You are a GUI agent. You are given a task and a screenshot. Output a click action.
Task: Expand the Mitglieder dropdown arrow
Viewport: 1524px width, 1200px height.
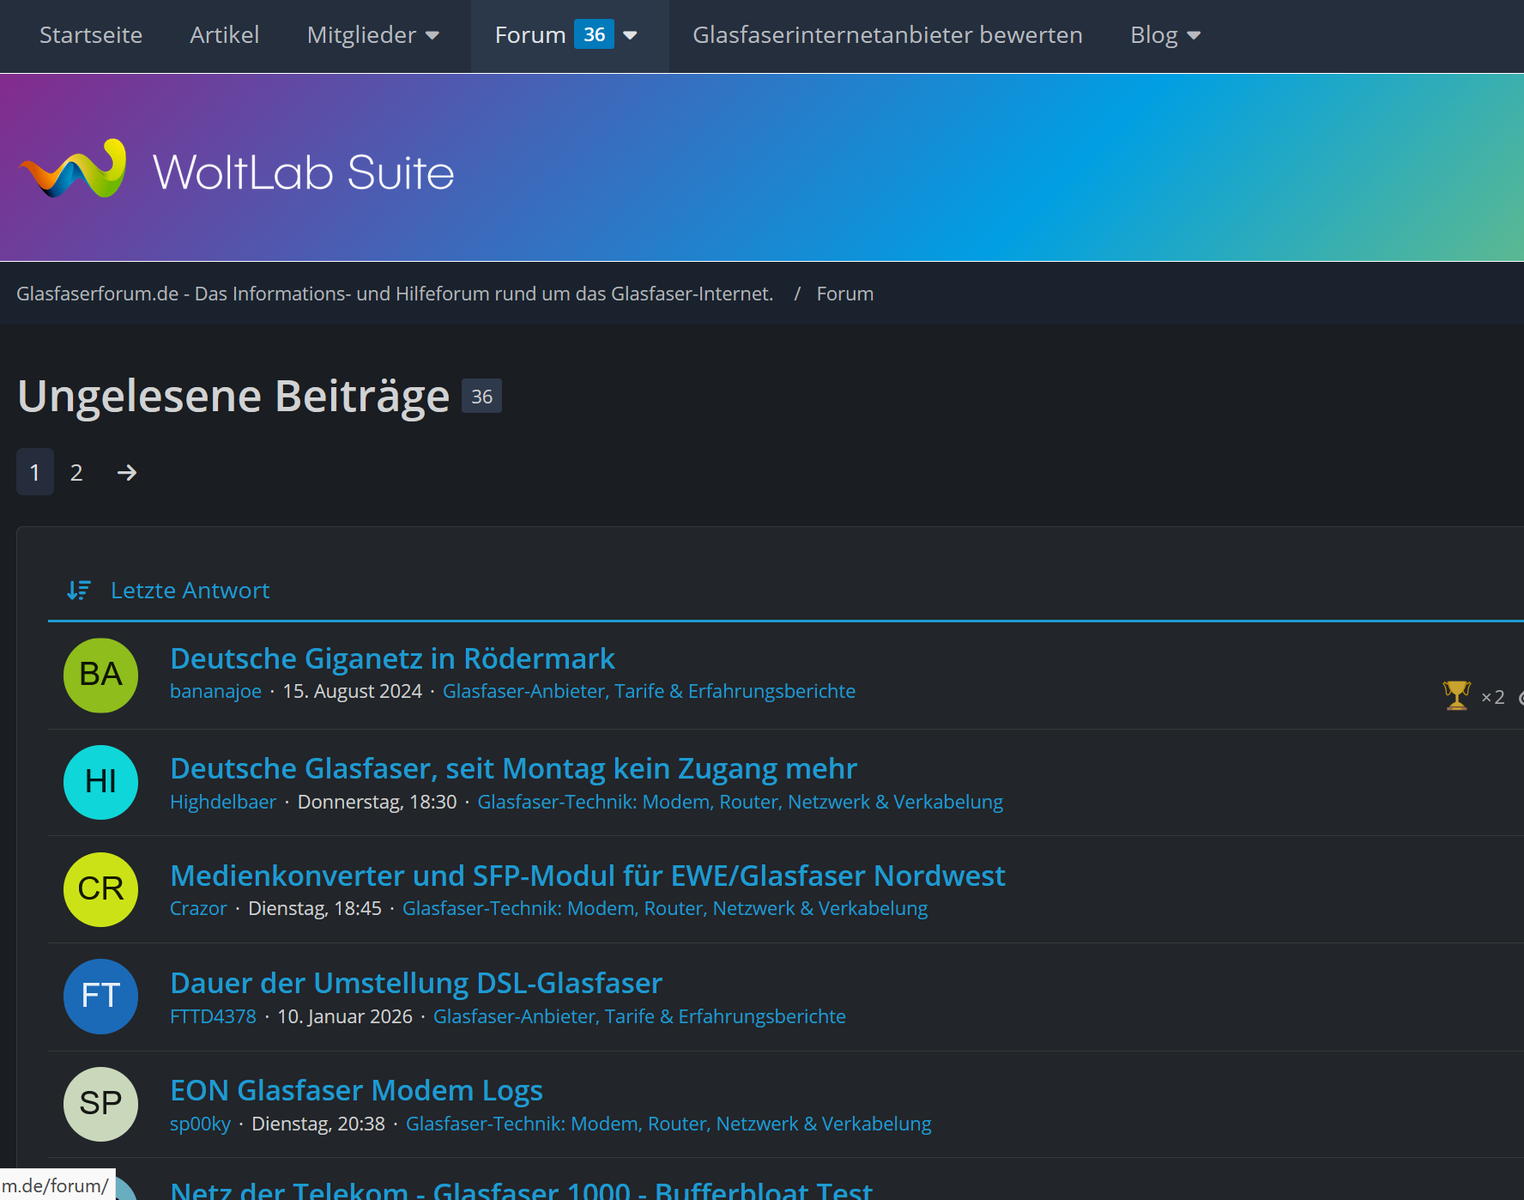tap(432, 36)
